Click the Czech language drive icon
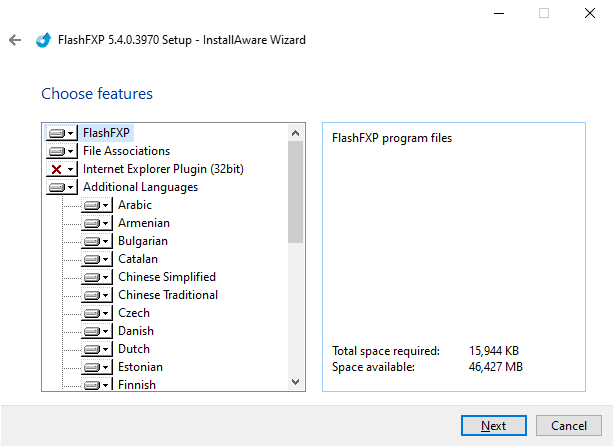Viewport: 614px width, 447px height. pos(92,313)
